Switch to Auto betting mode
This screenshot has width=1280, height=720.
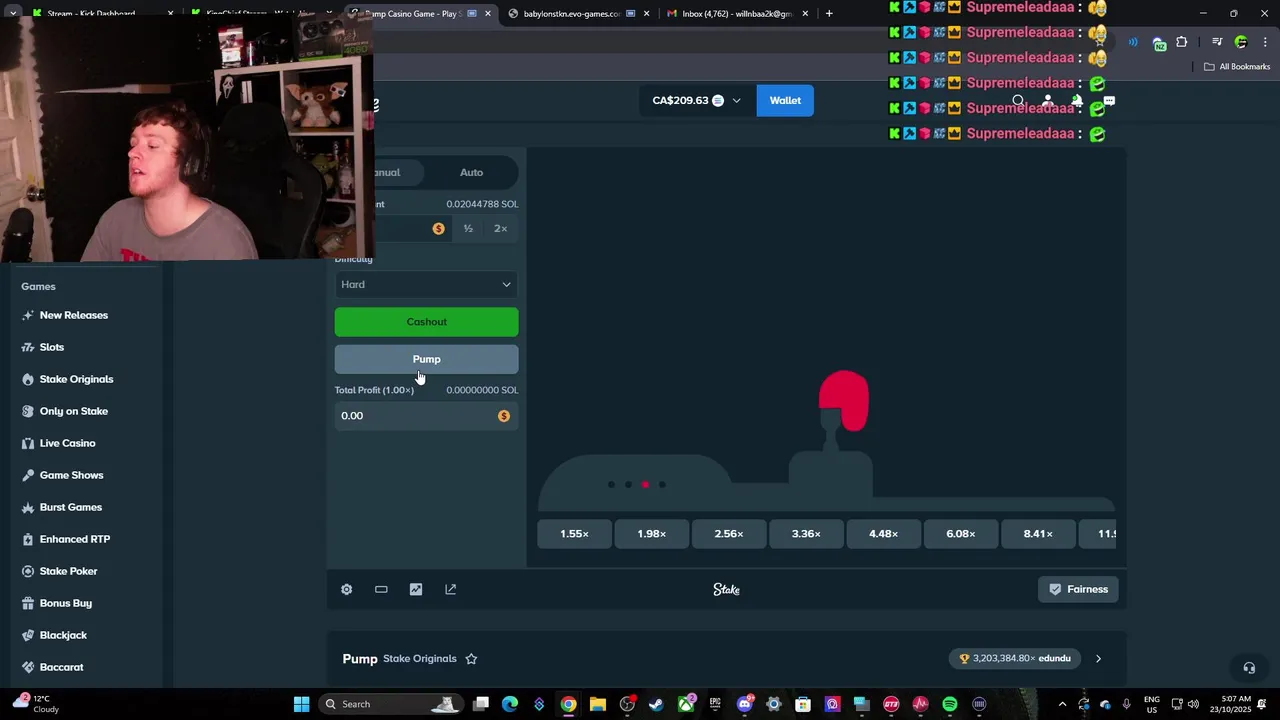(x=471, y=173)
